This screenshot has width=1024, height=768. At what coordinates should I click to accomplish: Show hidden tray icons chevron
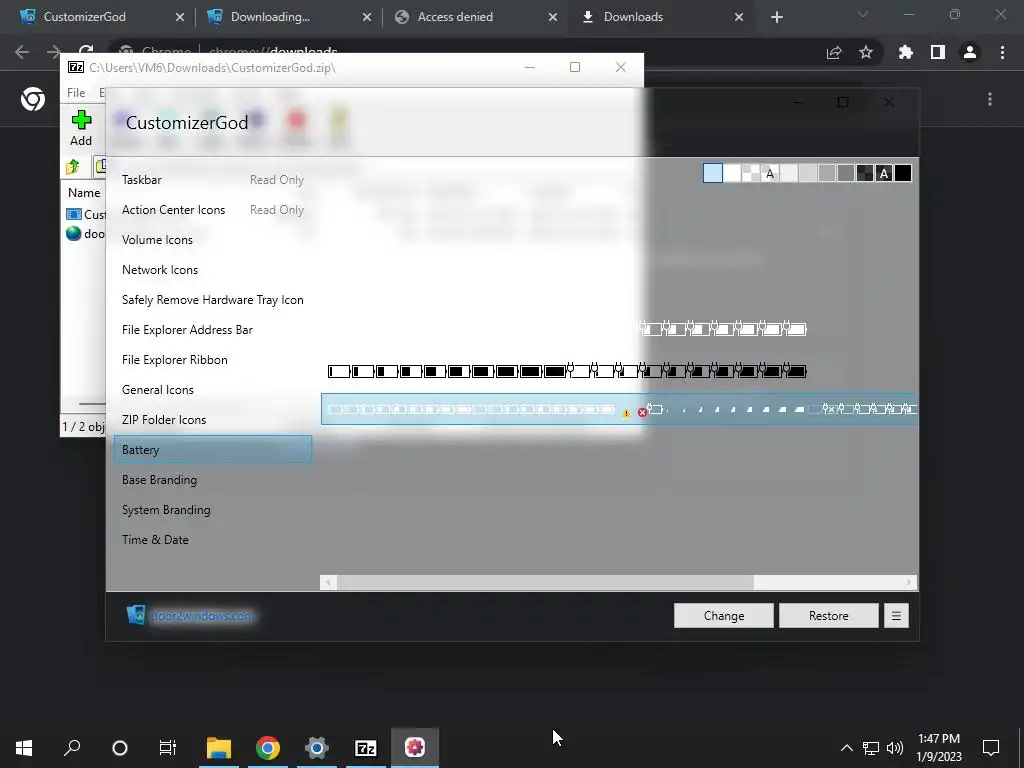click(x=846, y=748)
